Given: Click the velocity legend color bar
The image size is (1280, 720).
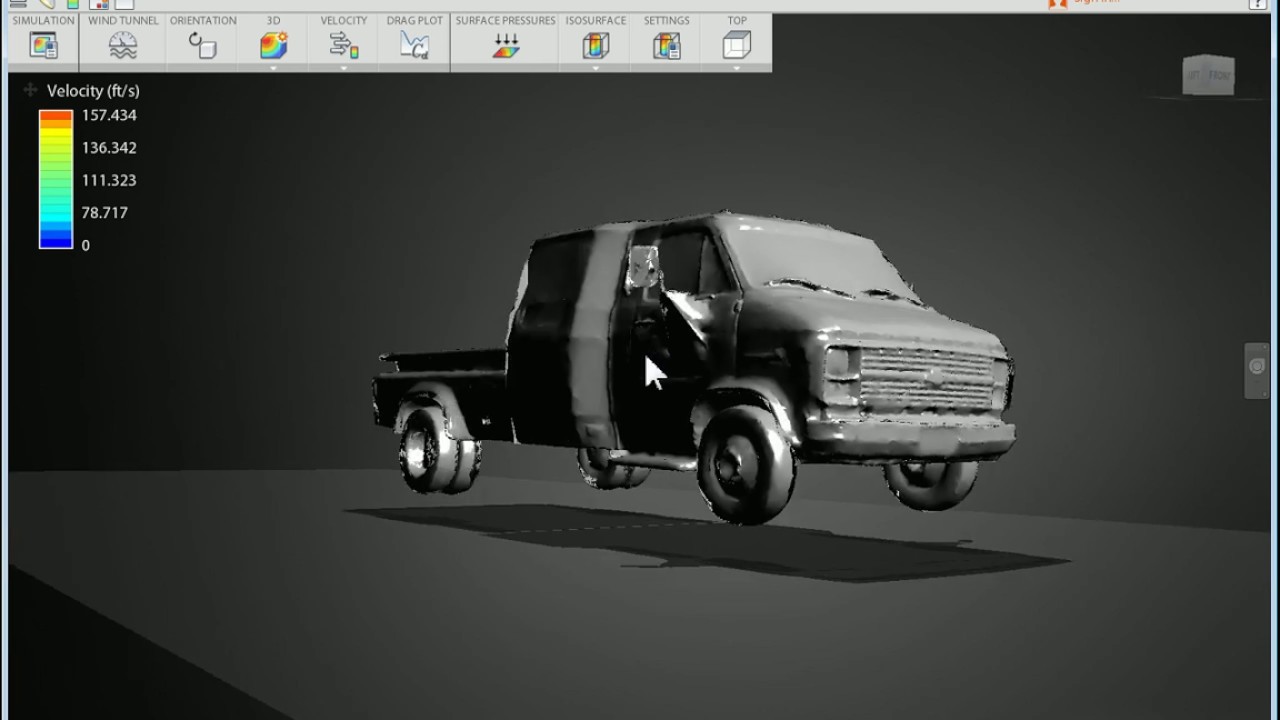Looking at the screenshot, I should (56, 179).
